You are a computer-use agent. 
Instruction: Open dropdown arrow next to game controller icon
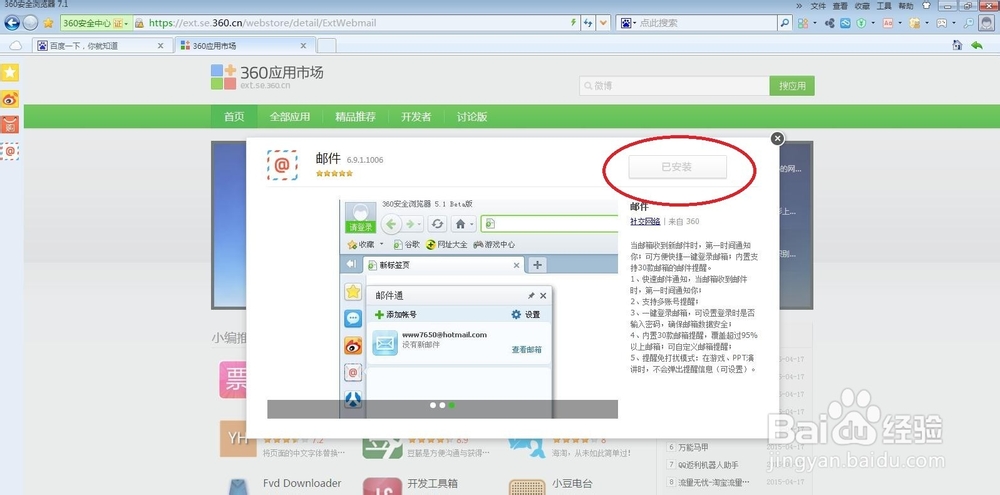click(x=953, y=23)
